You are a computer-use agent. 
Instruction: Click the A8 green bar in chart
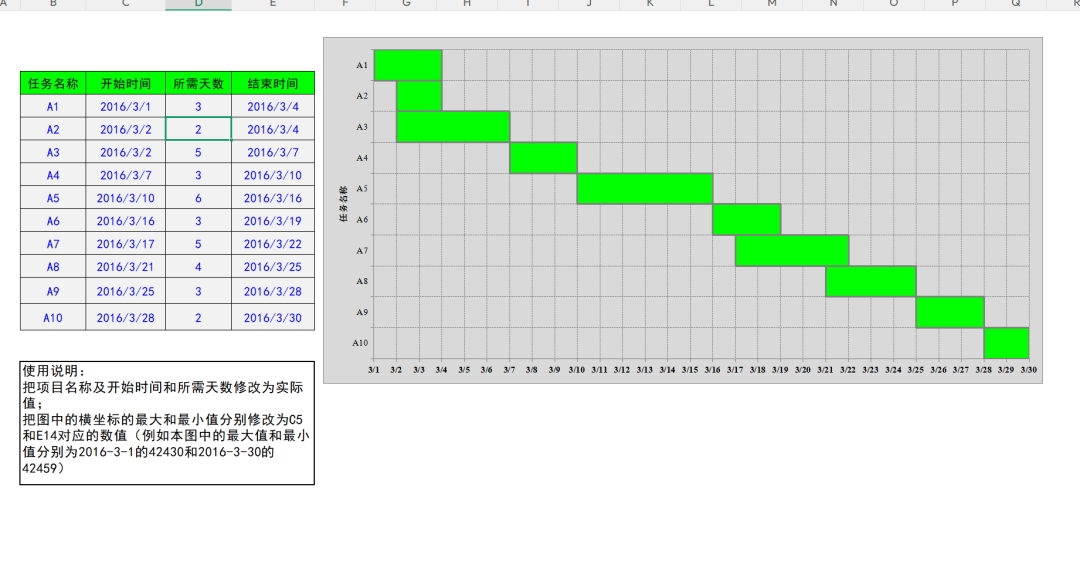pyautogui.click(x=870, y=281)
